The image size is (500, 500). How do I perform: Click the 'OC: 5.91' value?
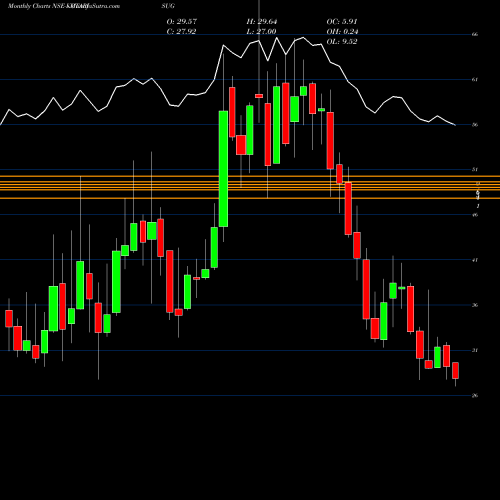[x=342, y=22]
